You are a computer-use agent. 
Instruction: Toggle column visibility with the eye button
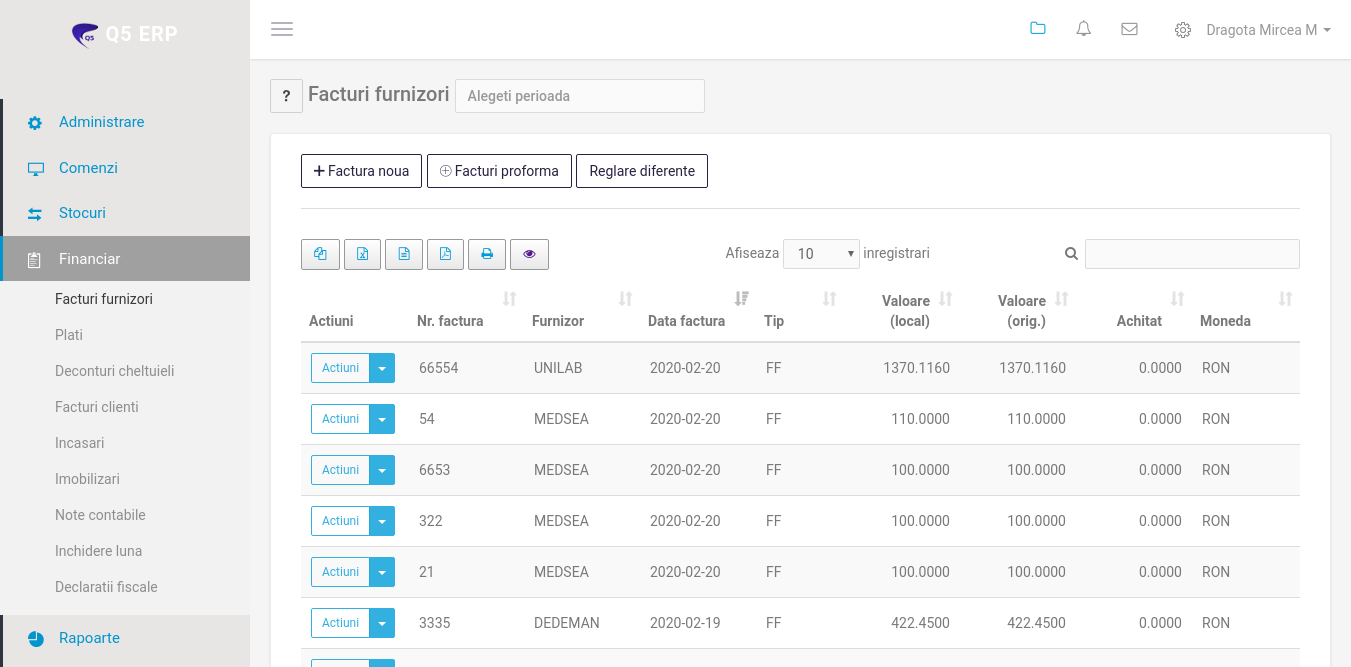click(x=529, y=254)
